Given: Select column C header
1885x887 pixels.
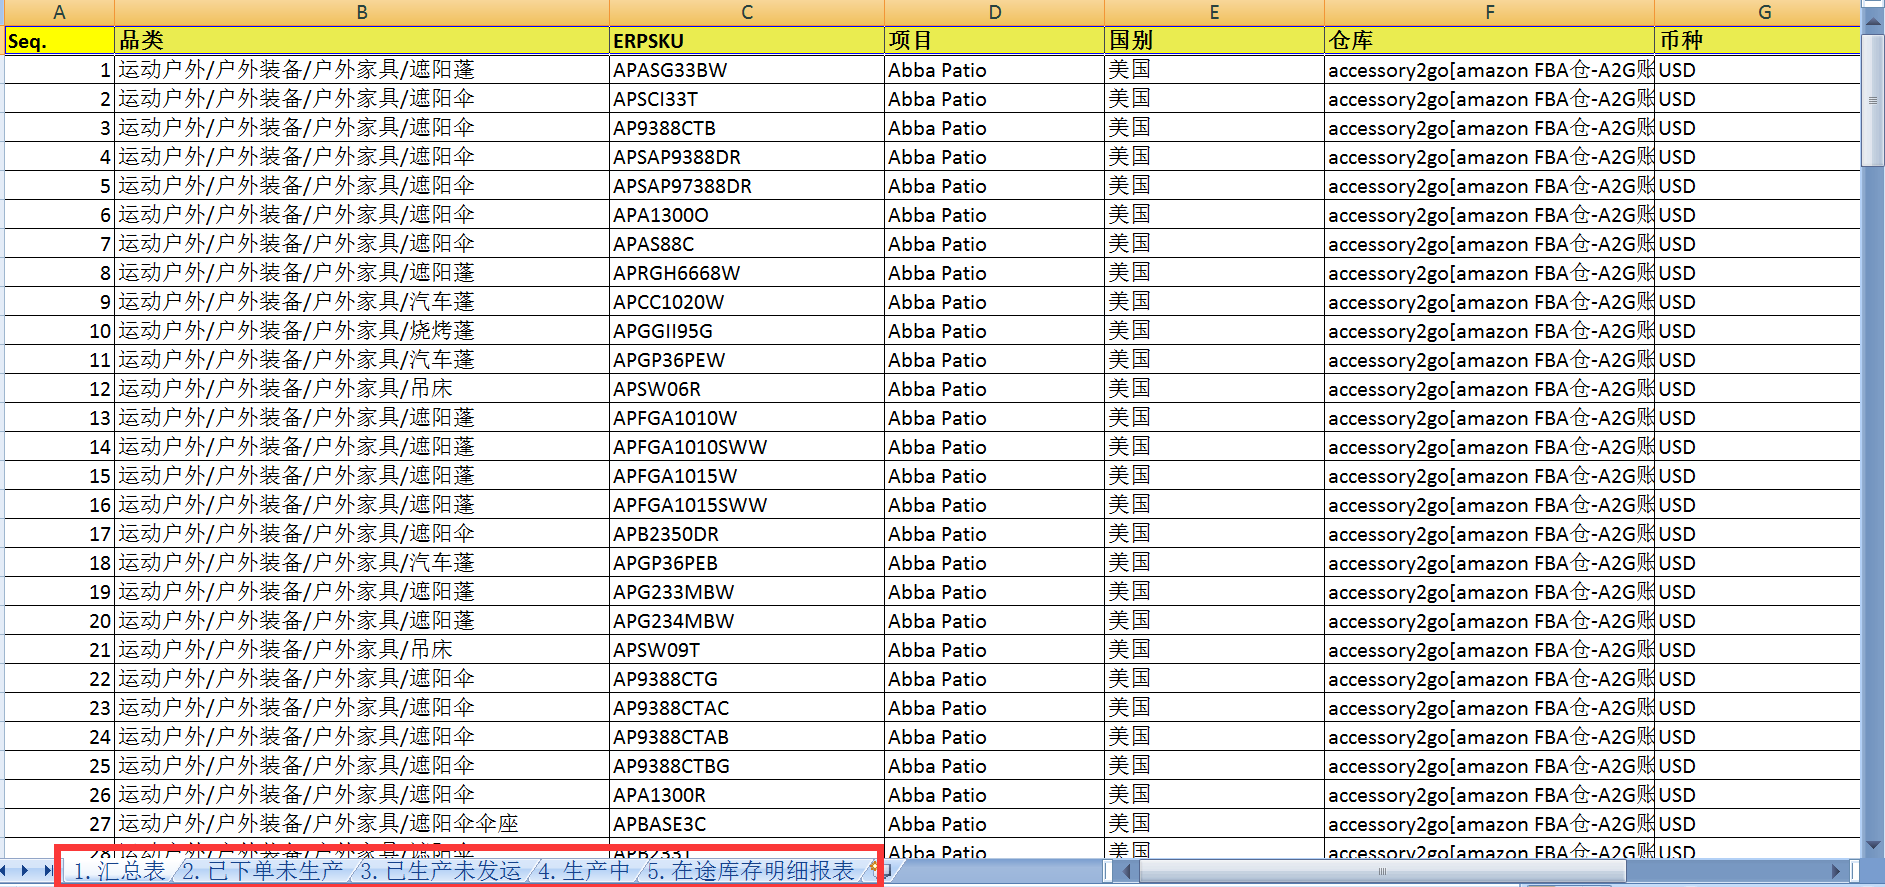Looking at the screenshot, I should click(x=747, y=12).
